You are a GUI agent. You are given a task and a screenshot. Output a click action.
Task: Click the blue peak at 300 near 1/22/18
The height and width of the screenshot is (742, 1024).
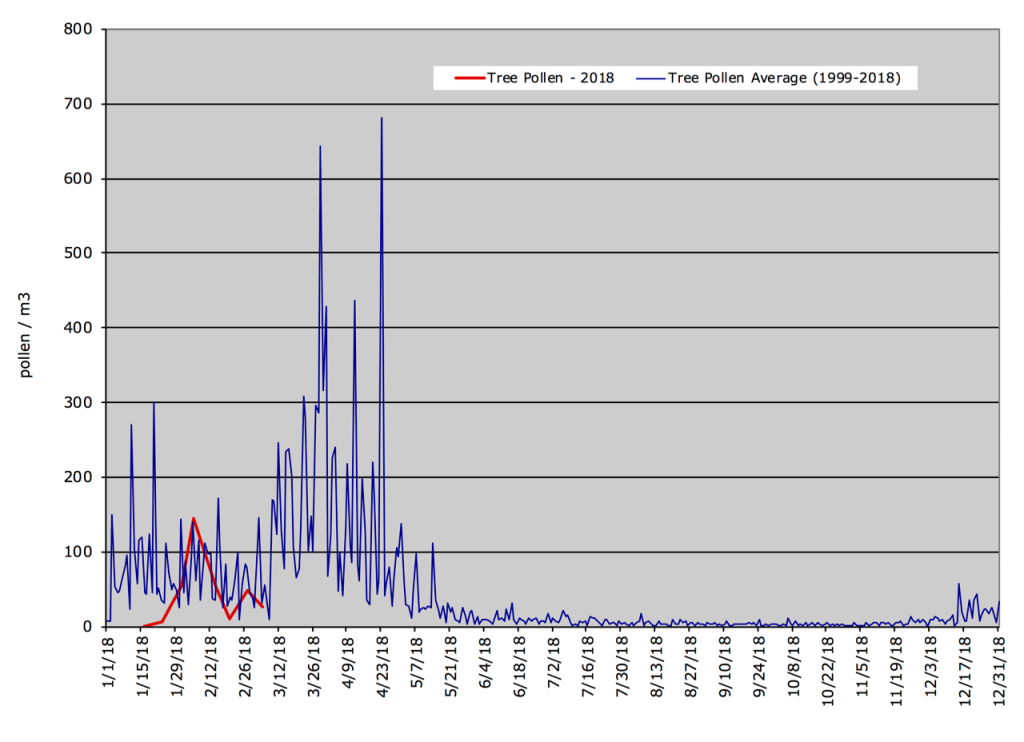point(153,403)
